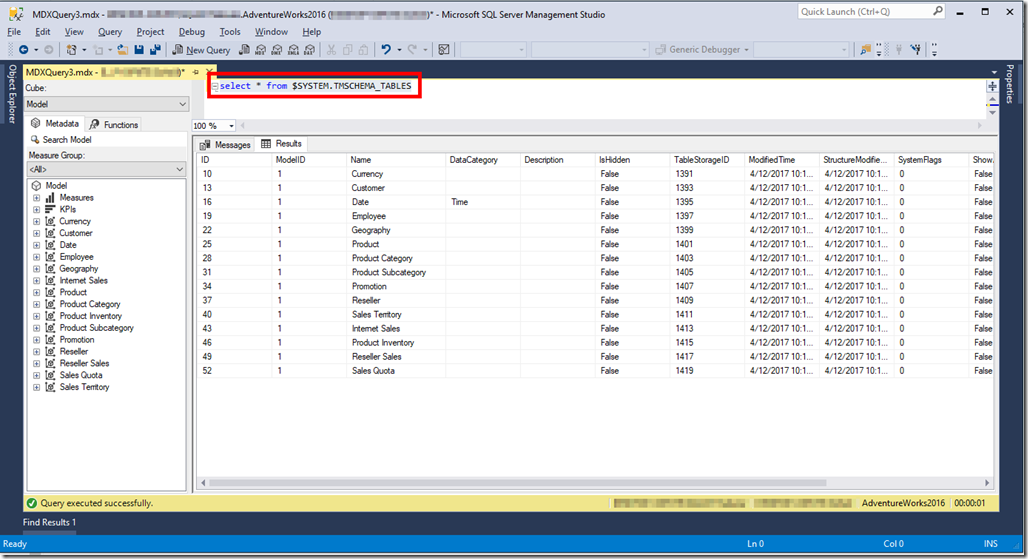This screenshot has height=559, width=1028.
Task: Open the Object Explorer side tab
Action: pyautogui.click(x=12, y=94)
